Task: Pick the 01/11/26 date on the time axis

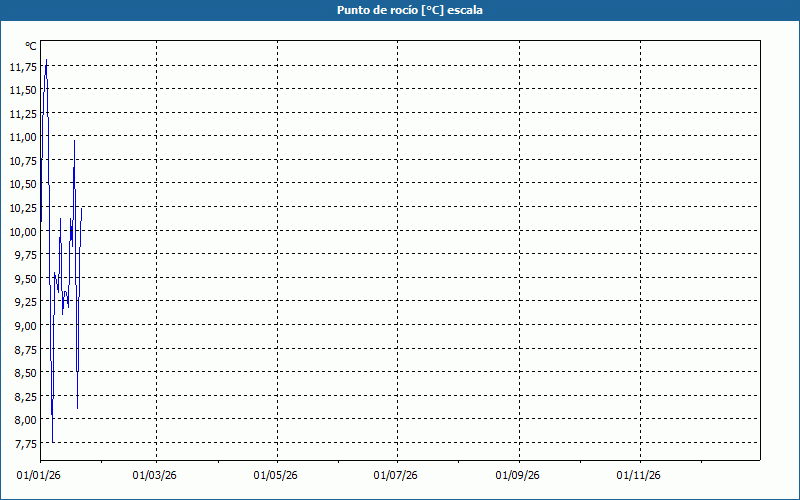Action: click(638, 475)
